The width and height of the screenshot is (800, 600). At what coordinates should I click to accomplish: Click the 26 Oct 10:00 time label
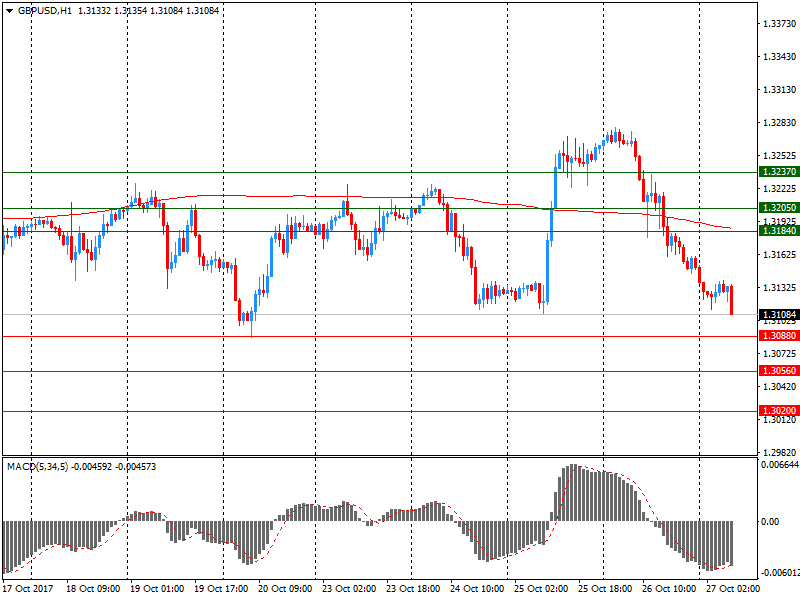pyautogui.click(x=669, y=589)
